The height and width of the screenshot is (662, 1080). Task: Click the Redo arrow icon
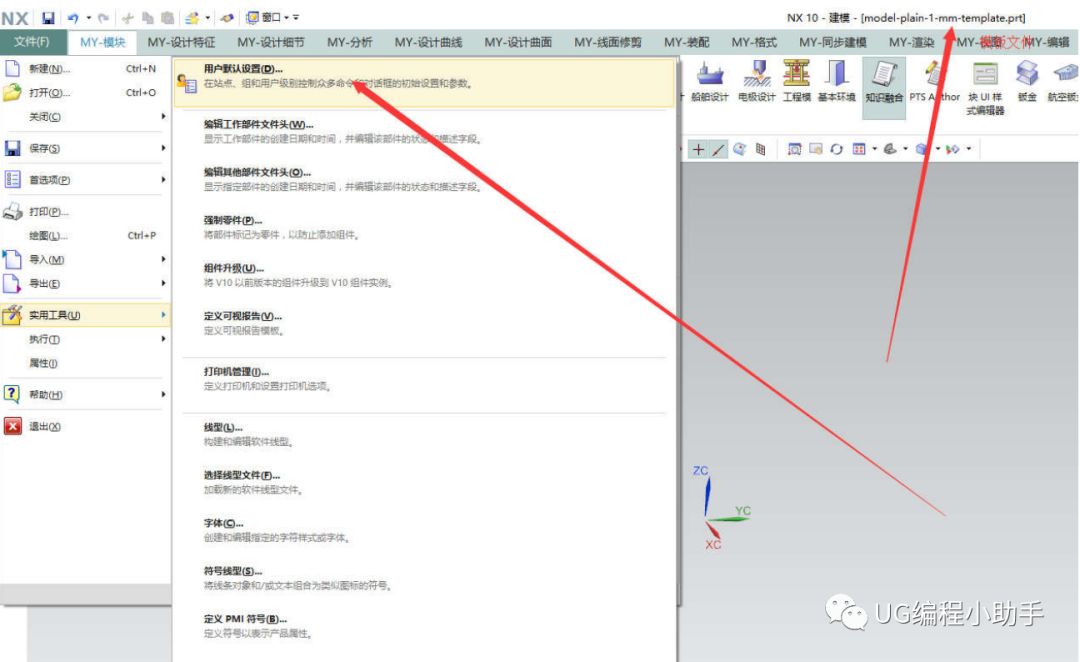click(x=103, y=17)
